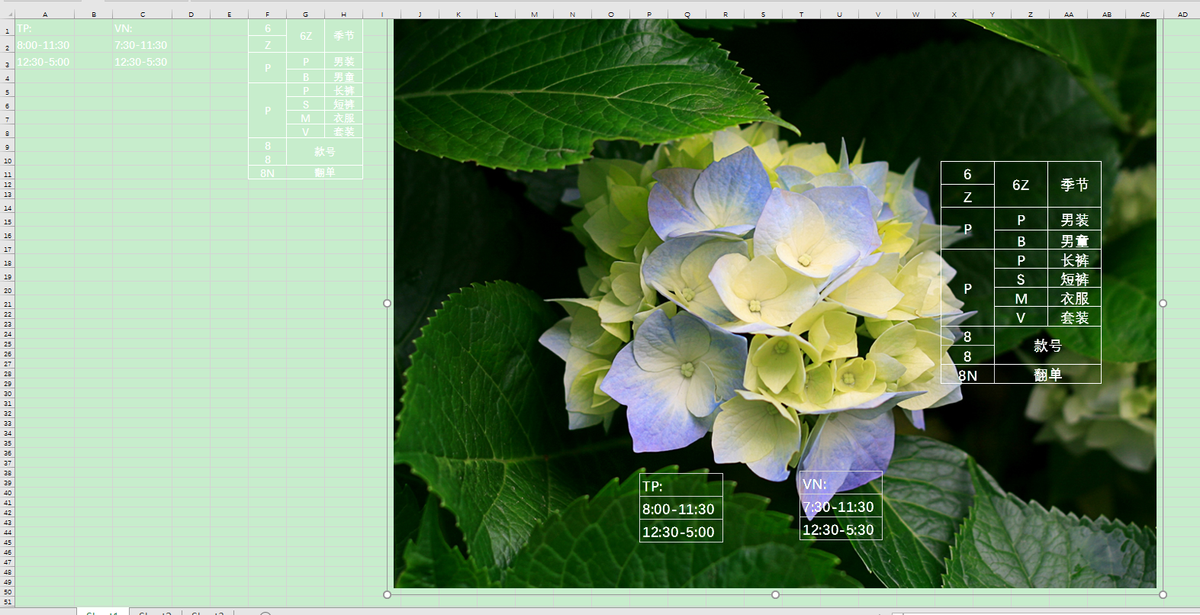This screenshot has height=615, width=1200.
Task: Select column C header
Action: (142, 14)
